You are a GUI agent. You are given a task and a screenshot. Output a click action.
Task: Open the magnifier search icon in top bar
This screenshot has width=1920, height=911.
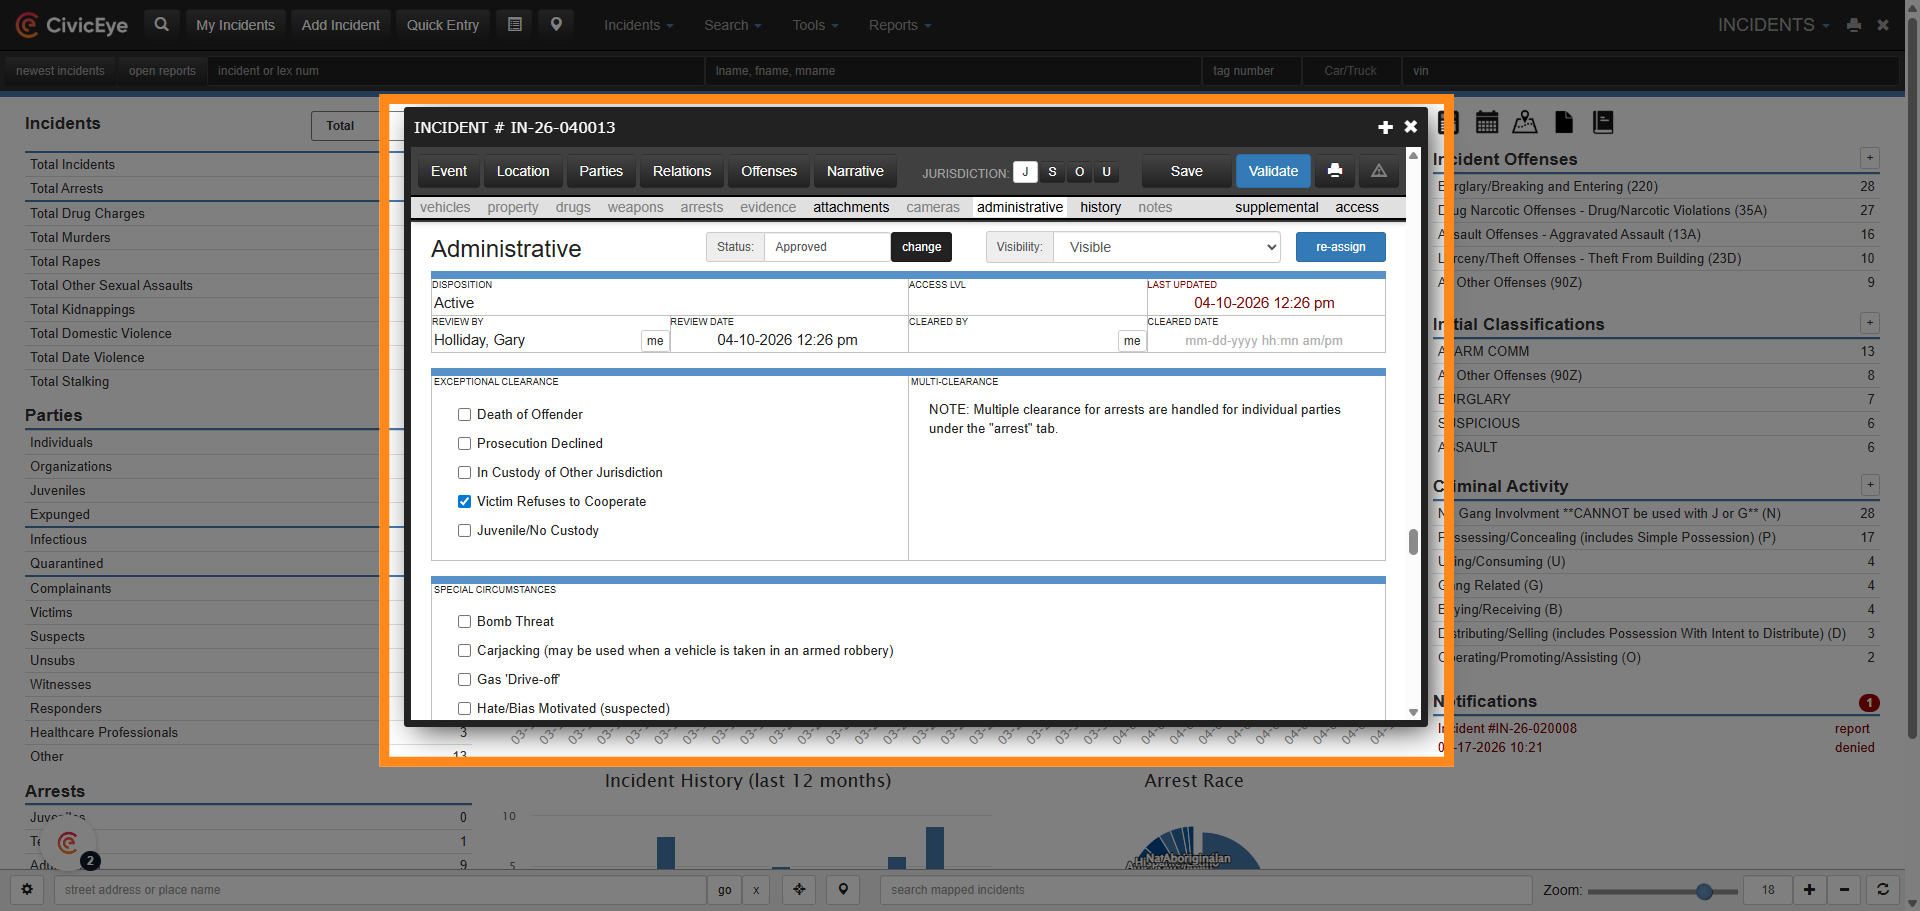pos(161,24)
